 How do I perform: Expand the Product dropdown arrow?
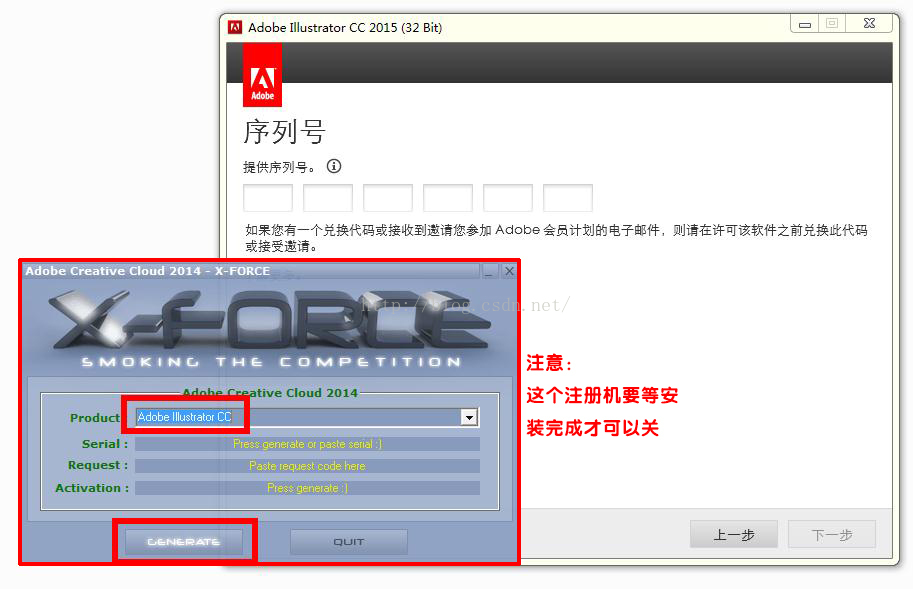[469, 417]
